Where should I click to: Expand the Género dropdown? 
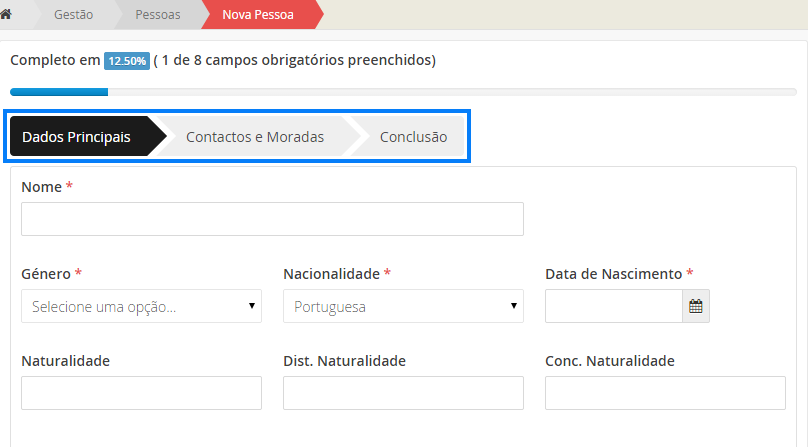coord(141,307)
